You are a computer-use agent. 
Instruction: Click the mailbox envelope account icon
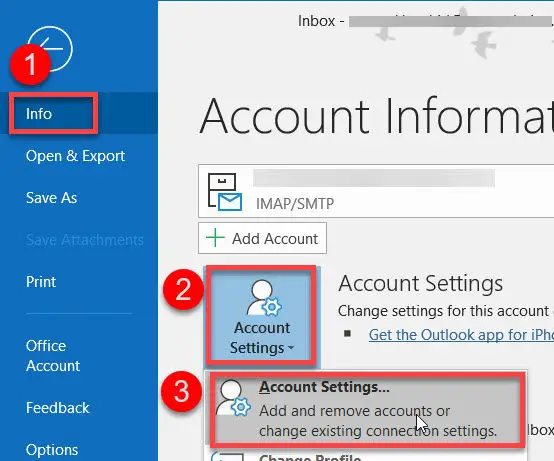click(x=225, y=191)
